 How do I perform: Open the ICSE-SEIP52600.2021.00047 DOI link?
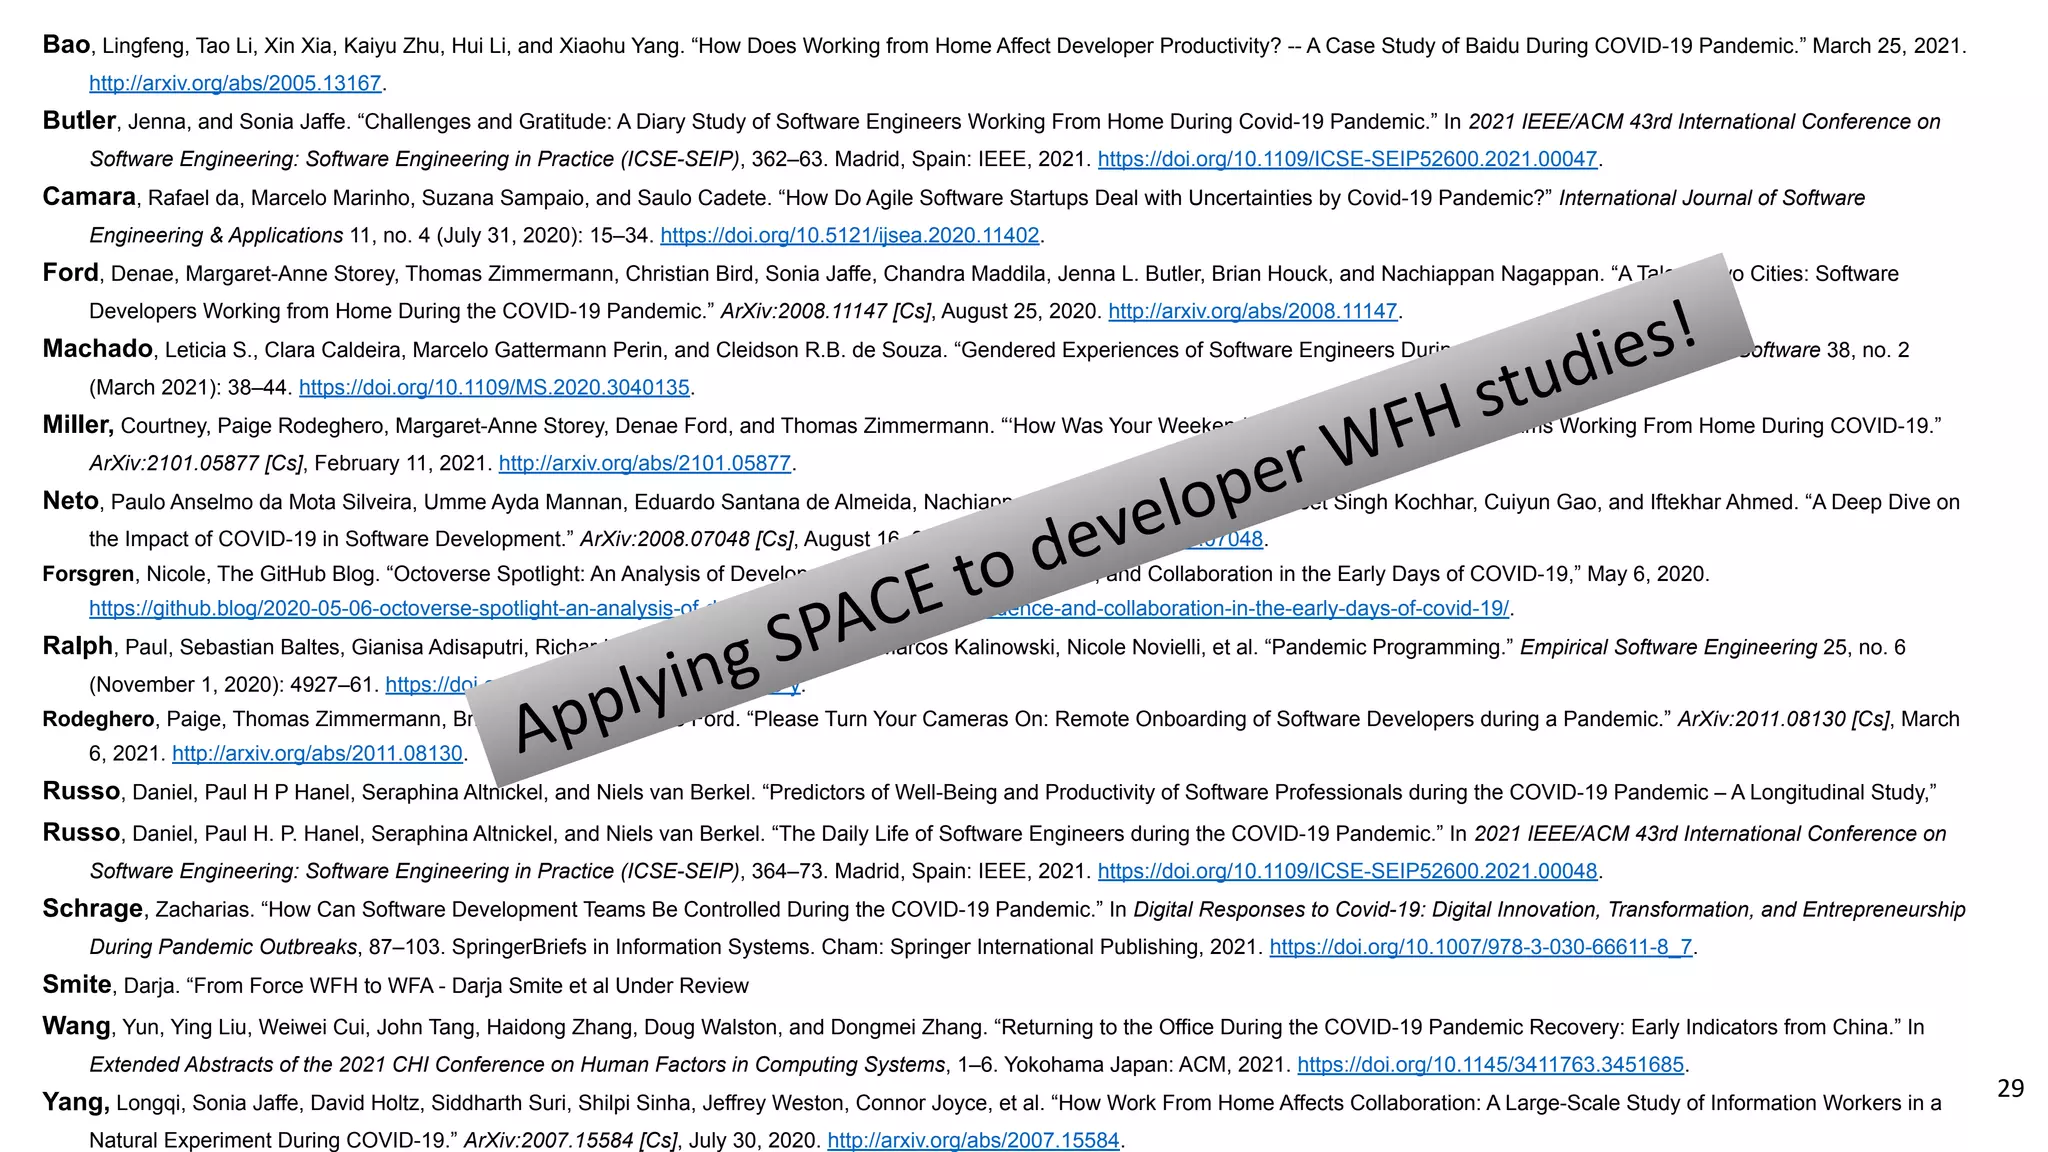tap(1347, 159)
